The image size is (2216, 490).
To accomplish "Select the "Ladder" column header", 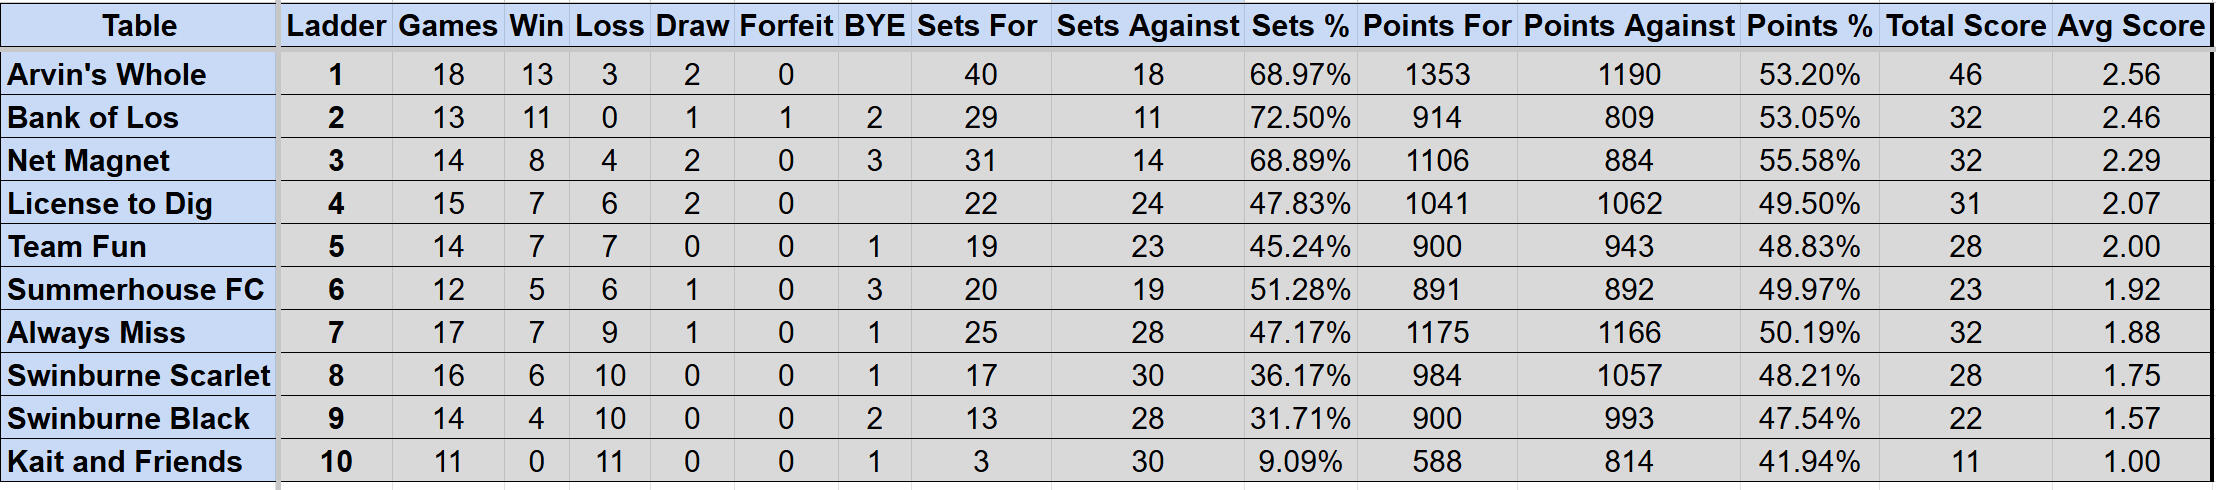I will 336,26.
